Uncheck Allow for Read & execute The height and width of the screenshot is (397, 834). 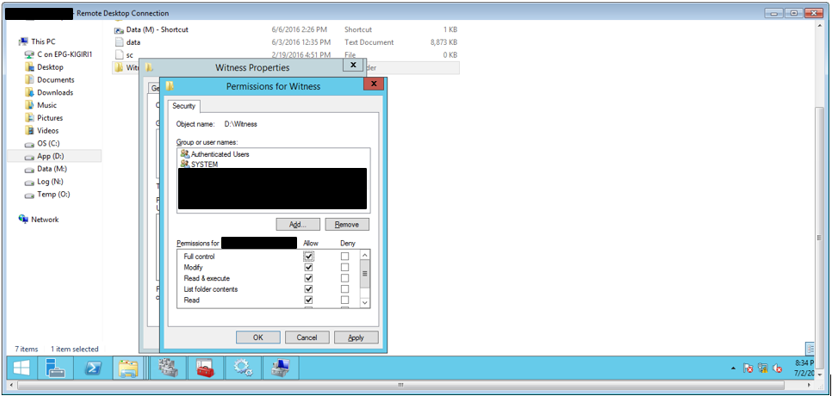[308, 278]
